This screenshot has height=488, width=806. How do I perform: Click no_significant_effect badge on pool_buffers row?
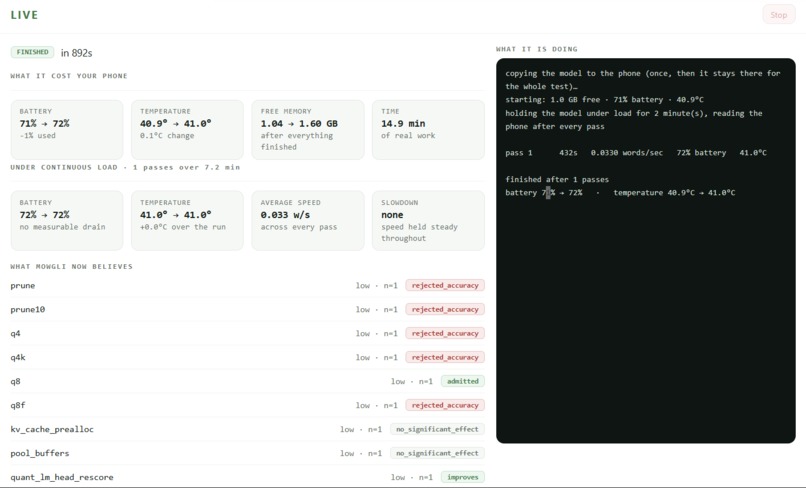pyautogui.click(x=437, y=453)
